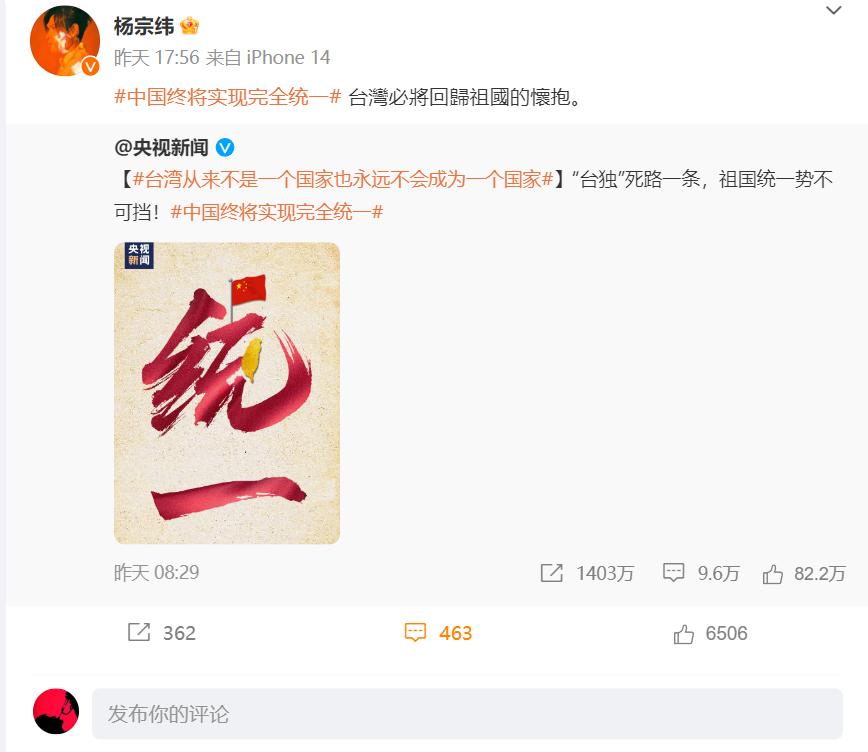Click the repost icon showing 362
868x752 pixels.
tap(161, 632)
